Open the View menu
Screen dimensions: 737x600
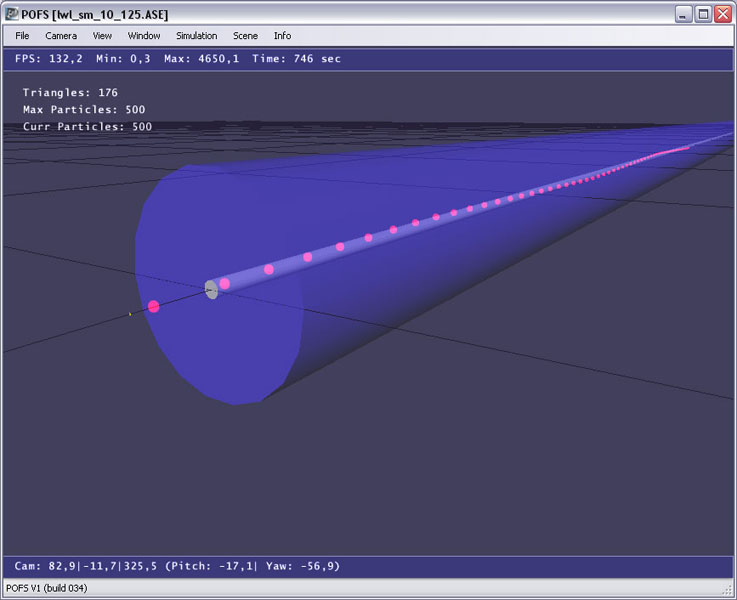102,36
